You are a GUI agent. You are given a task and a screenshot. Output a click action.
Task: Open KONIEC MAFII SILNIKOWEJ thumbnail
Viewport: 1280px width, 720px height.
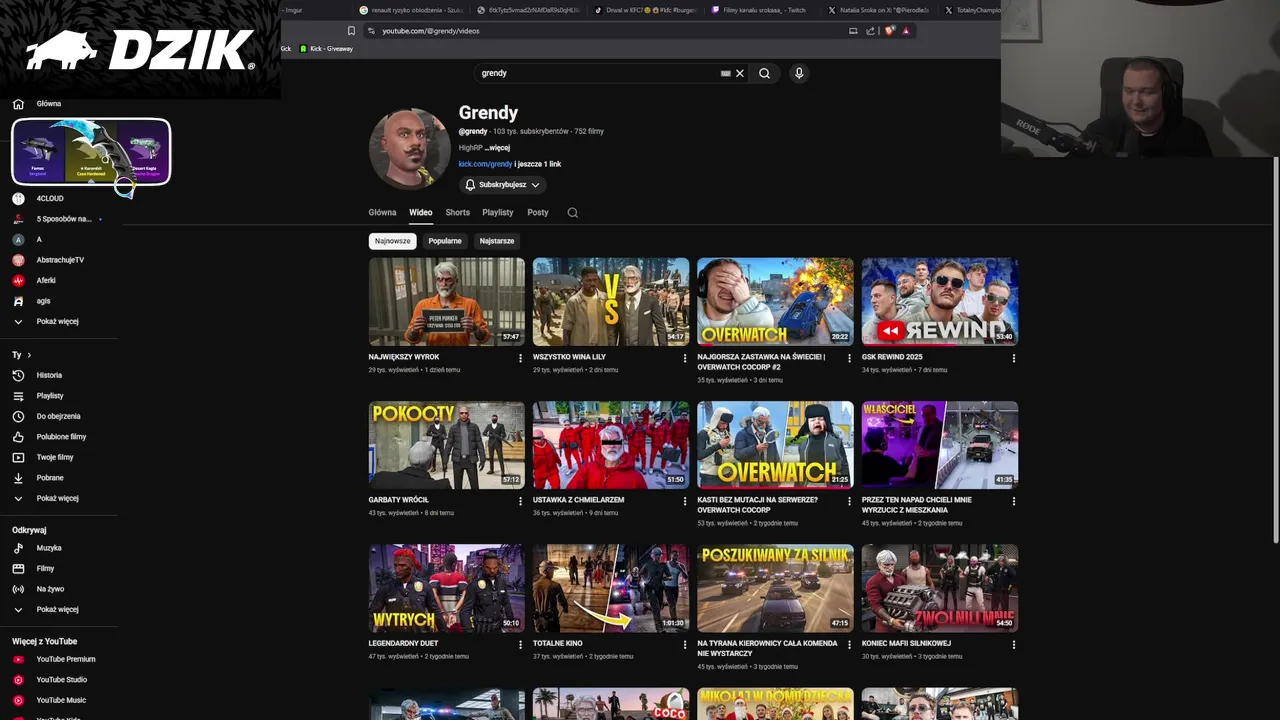[940, 588]
